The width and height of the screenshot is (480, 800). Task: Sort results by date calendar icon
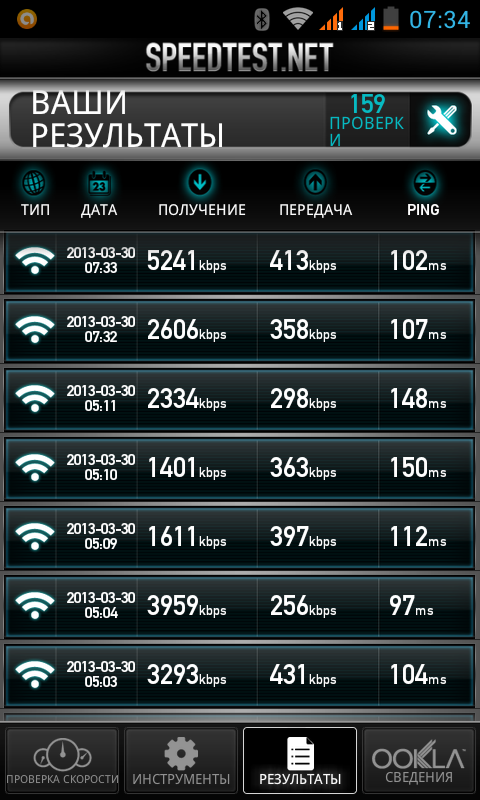click(x=99, y=184)
